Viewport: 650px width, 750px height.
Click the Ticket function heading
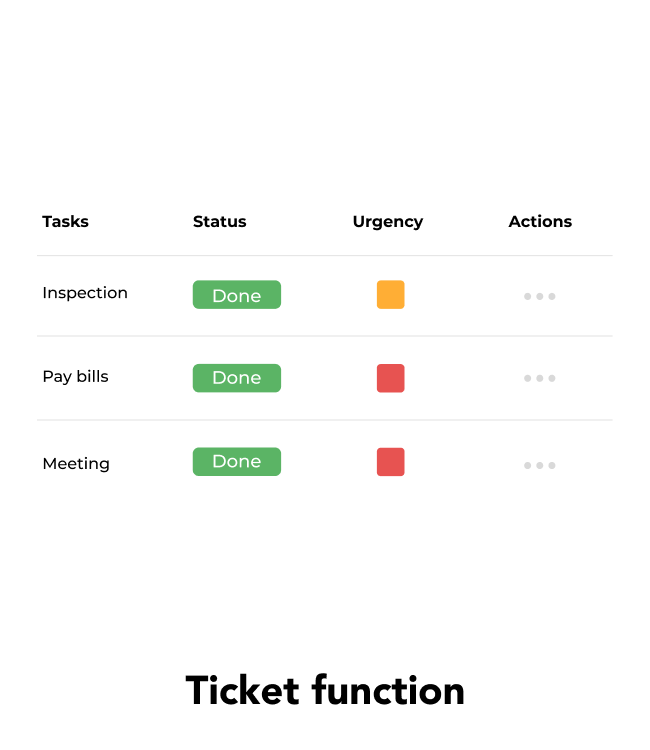(x=325, y=690)
